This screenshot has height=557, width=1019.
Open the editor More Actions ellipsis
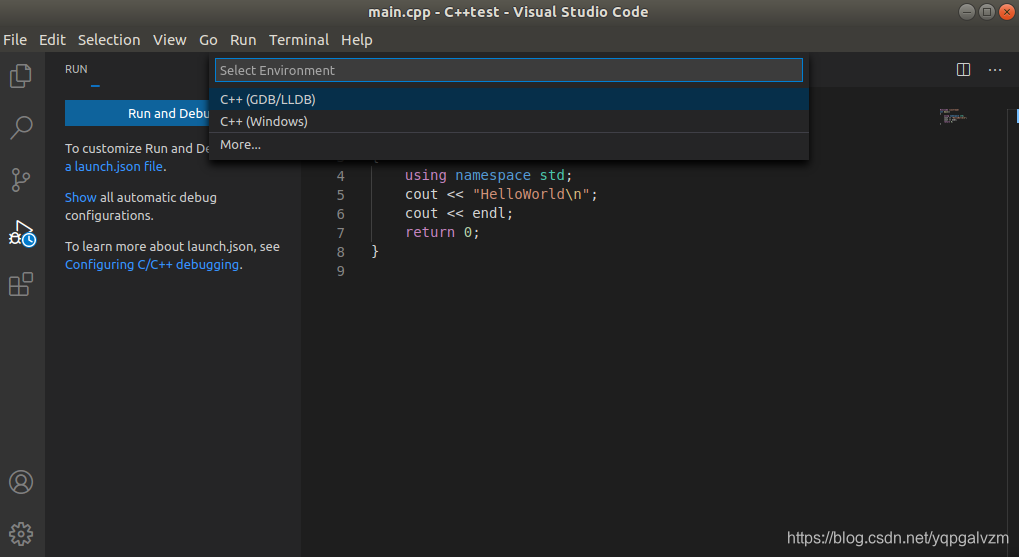tap(995, 70)
